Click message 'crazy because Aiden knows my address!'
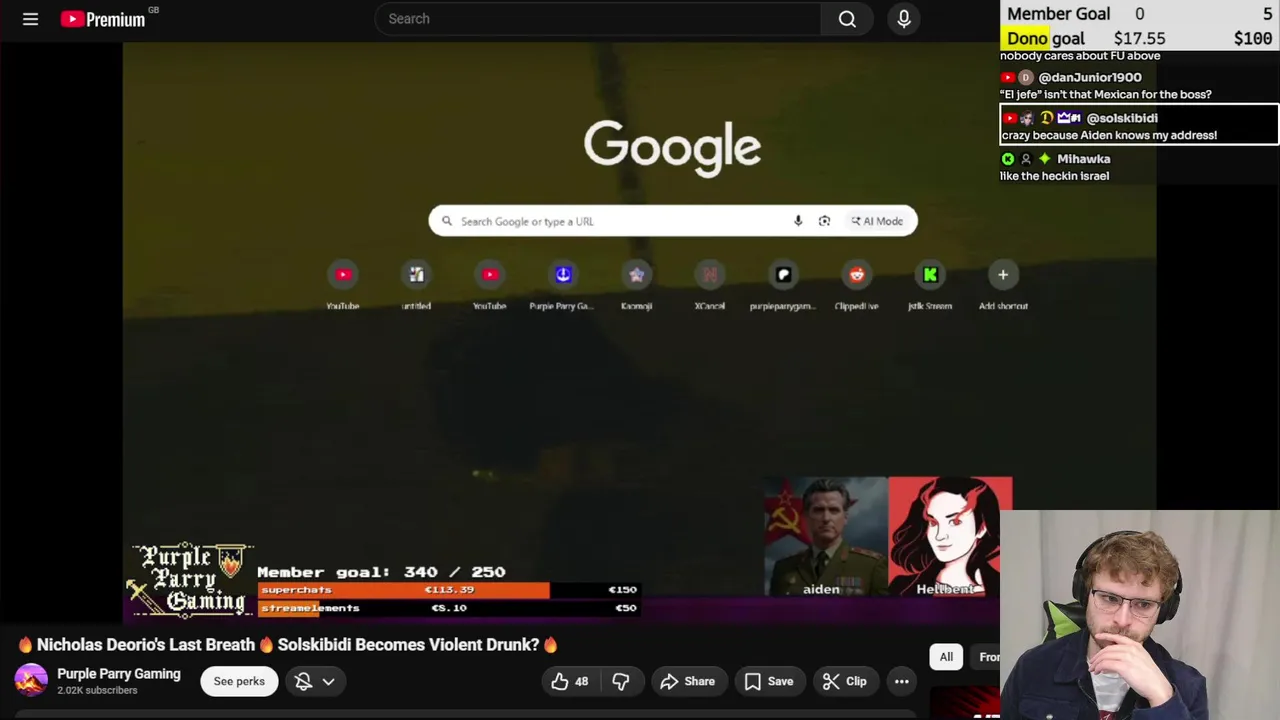Screen dimensions: 1280x720 tap(1109, 135)
